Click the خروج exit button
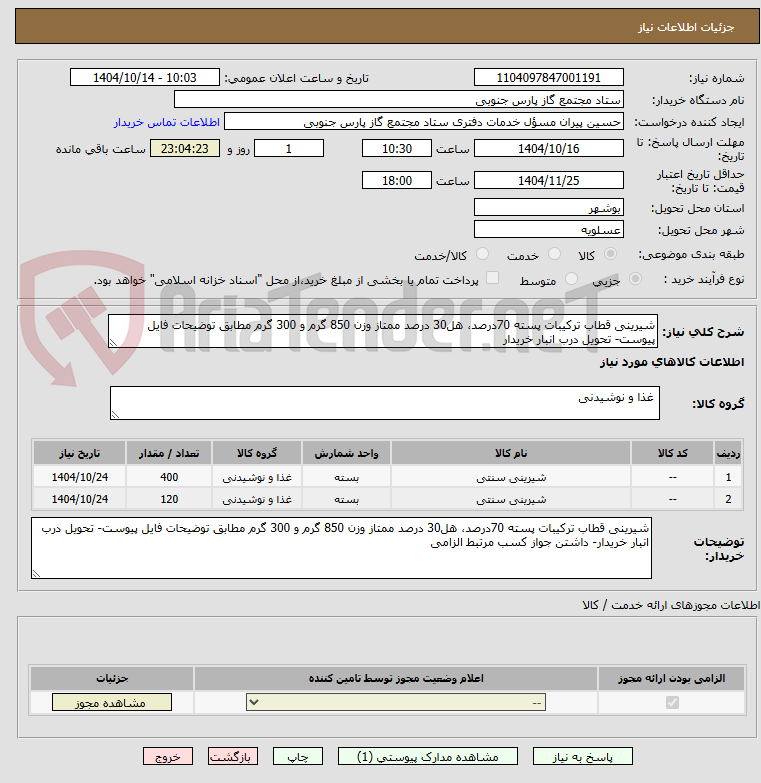761x783 pixels. (168, 756)
